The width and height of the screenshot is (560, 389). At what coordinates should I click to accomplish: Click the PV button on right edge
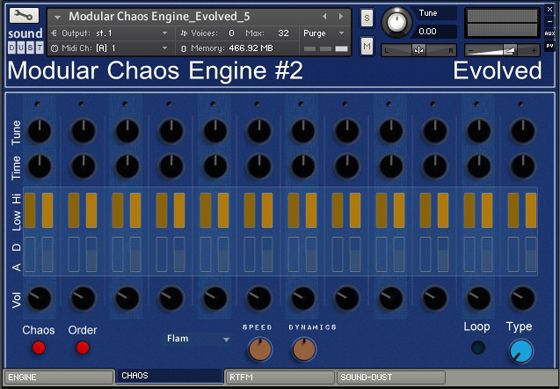click(550, 46)
